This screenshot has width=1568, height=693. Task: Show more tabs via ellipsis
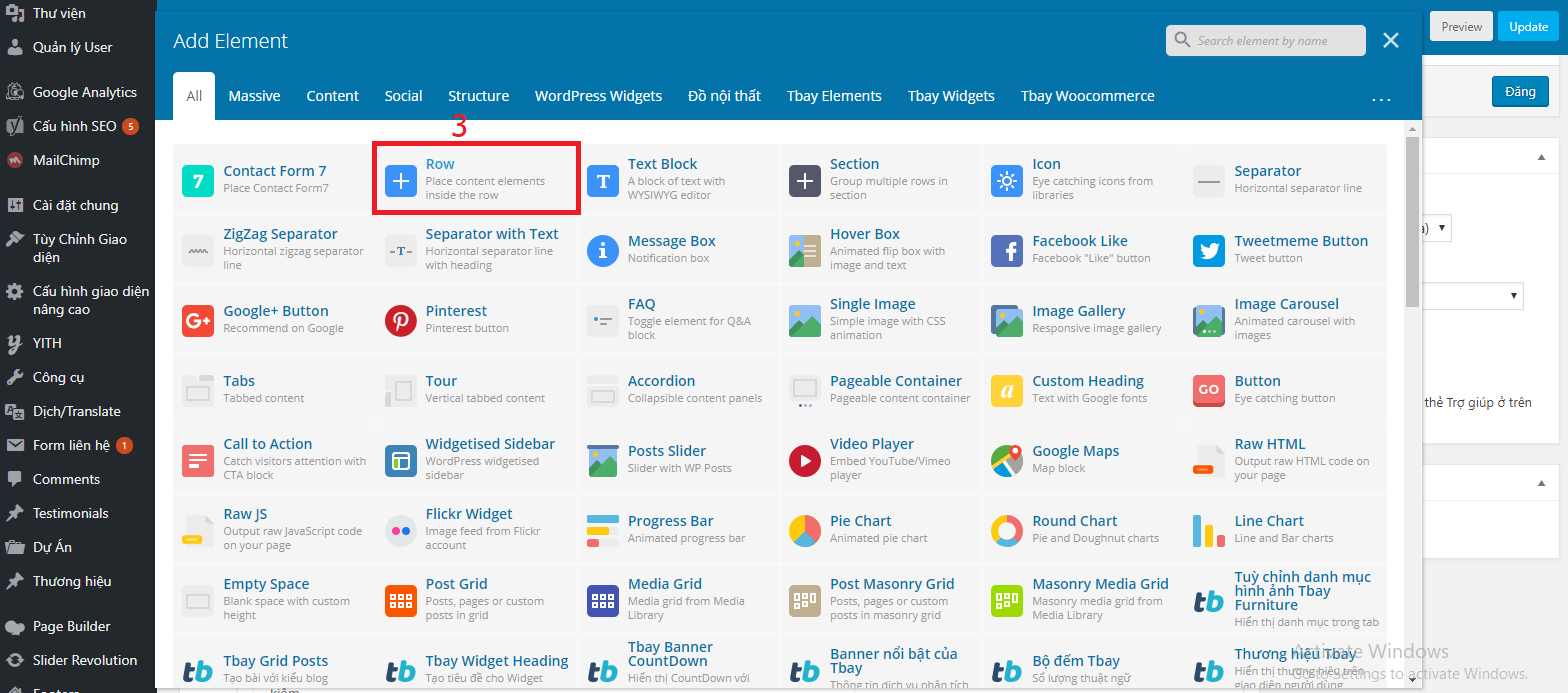[1381, 99]
